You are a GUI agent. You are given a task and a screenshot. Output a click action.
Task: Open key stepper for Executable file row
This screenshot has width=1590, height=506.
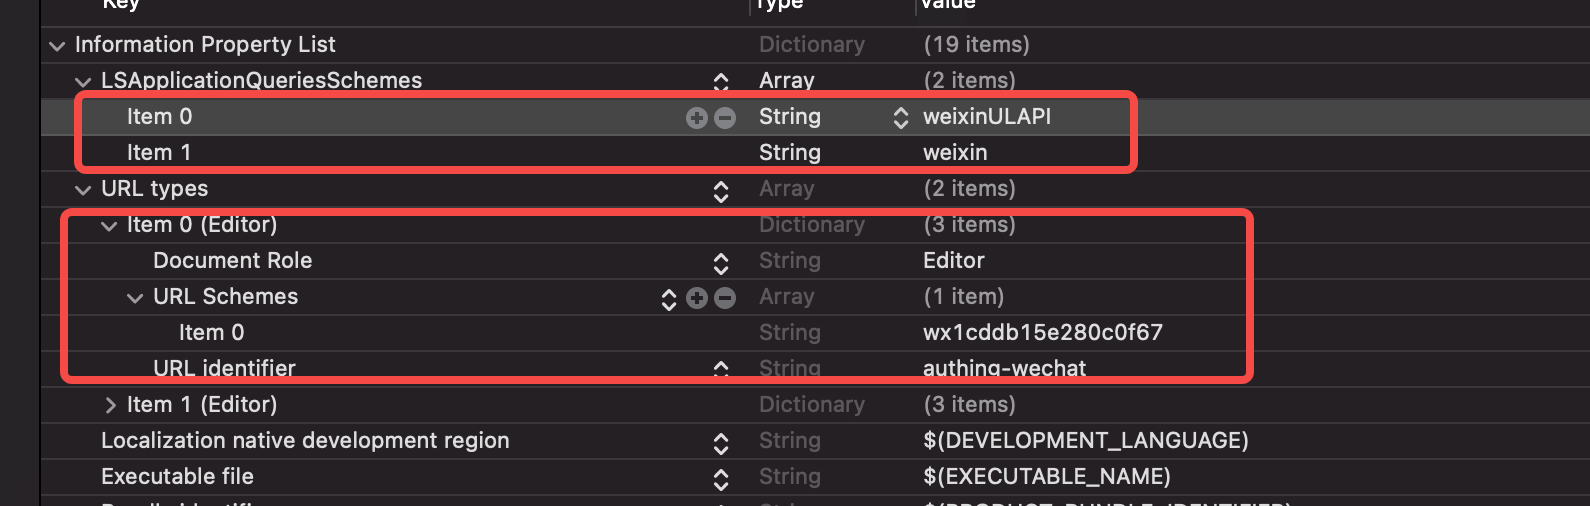(x=720, y=478)
